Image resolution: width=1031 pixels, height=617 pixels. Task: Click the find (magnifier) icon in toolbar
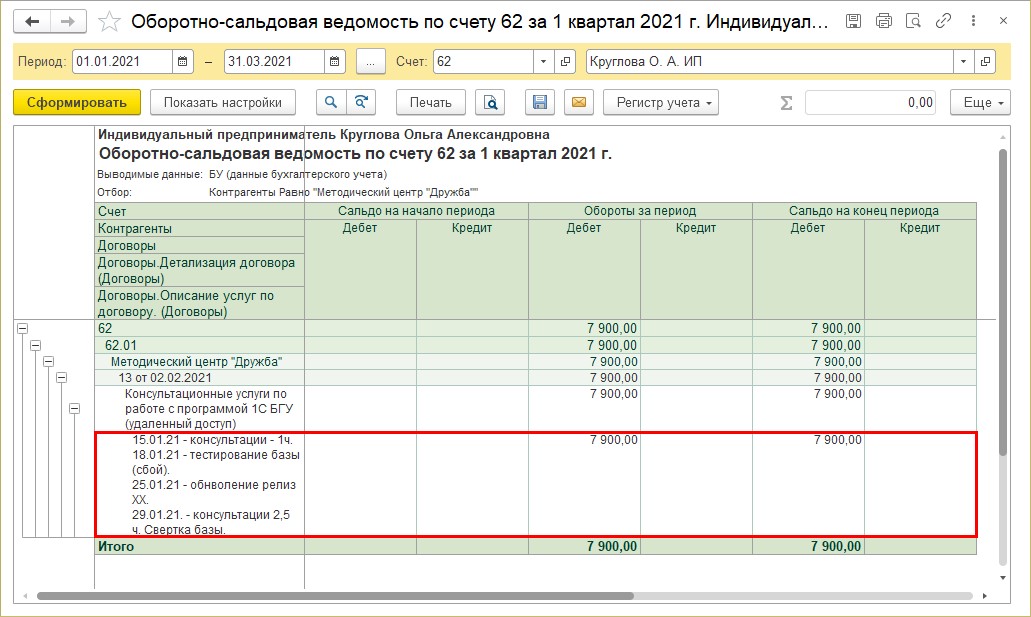331,102
